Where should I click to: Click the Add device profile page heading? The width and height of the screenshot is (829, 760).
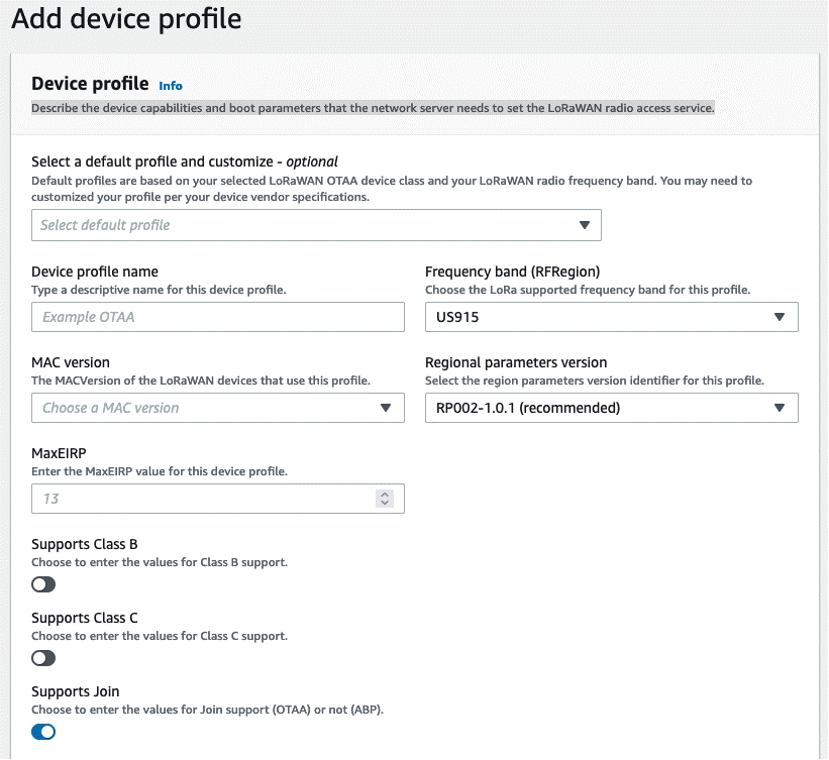(126, 19)
